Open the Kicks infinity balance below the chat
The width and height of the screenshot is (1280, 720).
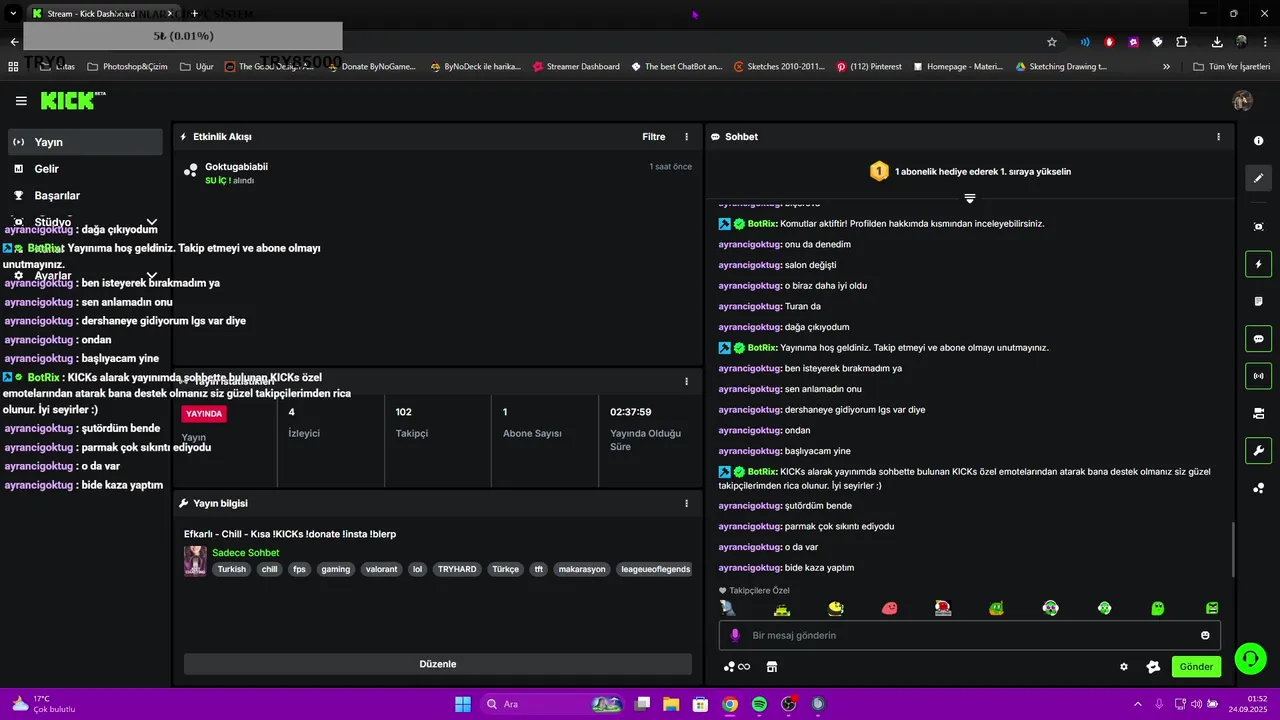[x=737, y=667]
